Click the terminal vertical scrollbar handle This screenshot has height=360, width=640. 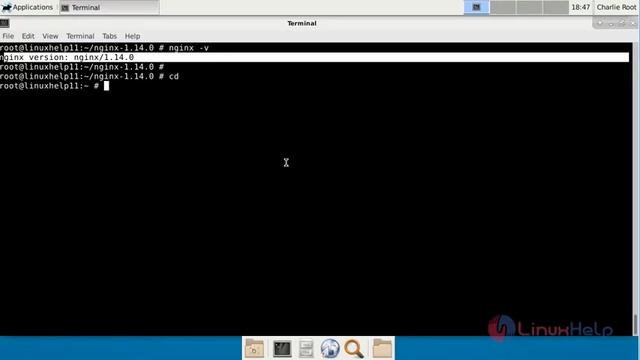tap(635, 324)
